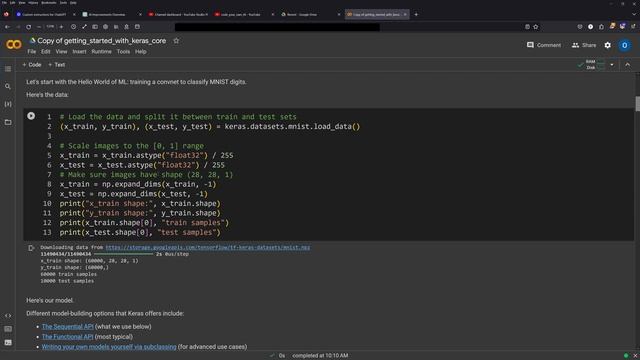
Task: Open the Terminal icon at sidebar bottom
Action: tap(8, 342)
